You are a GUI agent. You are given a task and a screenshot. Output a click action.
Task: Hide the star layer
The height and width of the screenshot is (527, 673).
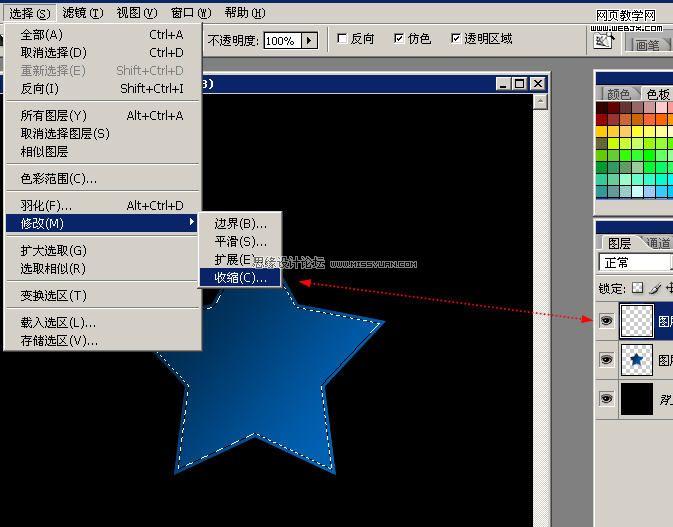606,359
